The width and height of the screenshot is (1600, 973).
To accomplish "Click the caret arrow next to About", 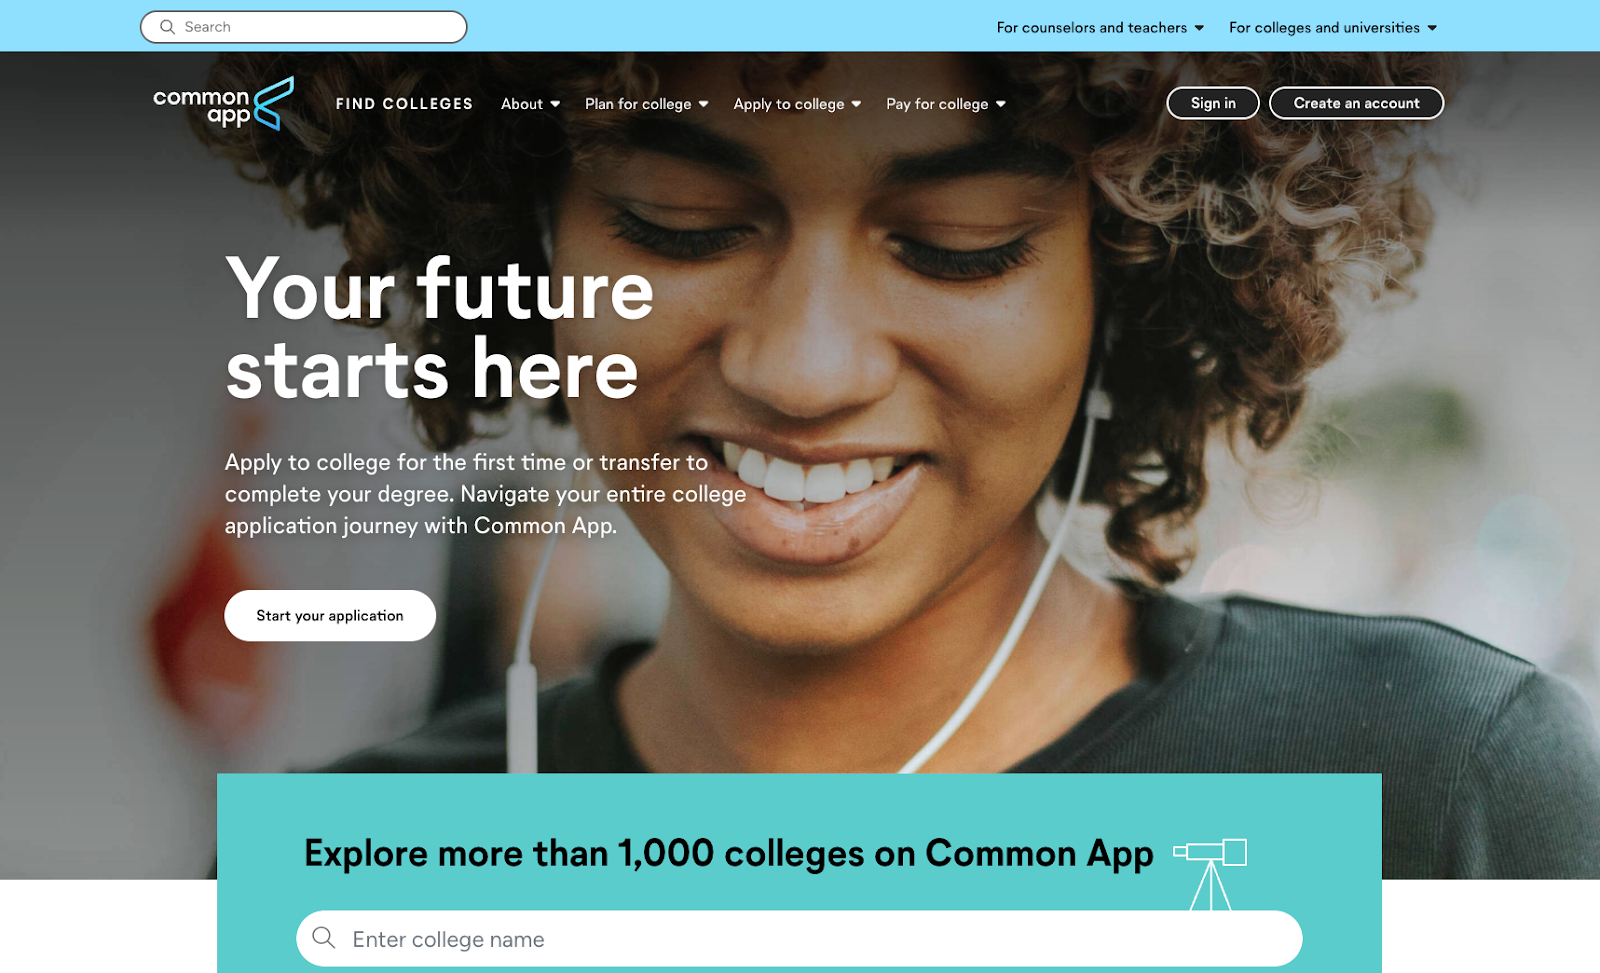I will [x=555, y=104].
